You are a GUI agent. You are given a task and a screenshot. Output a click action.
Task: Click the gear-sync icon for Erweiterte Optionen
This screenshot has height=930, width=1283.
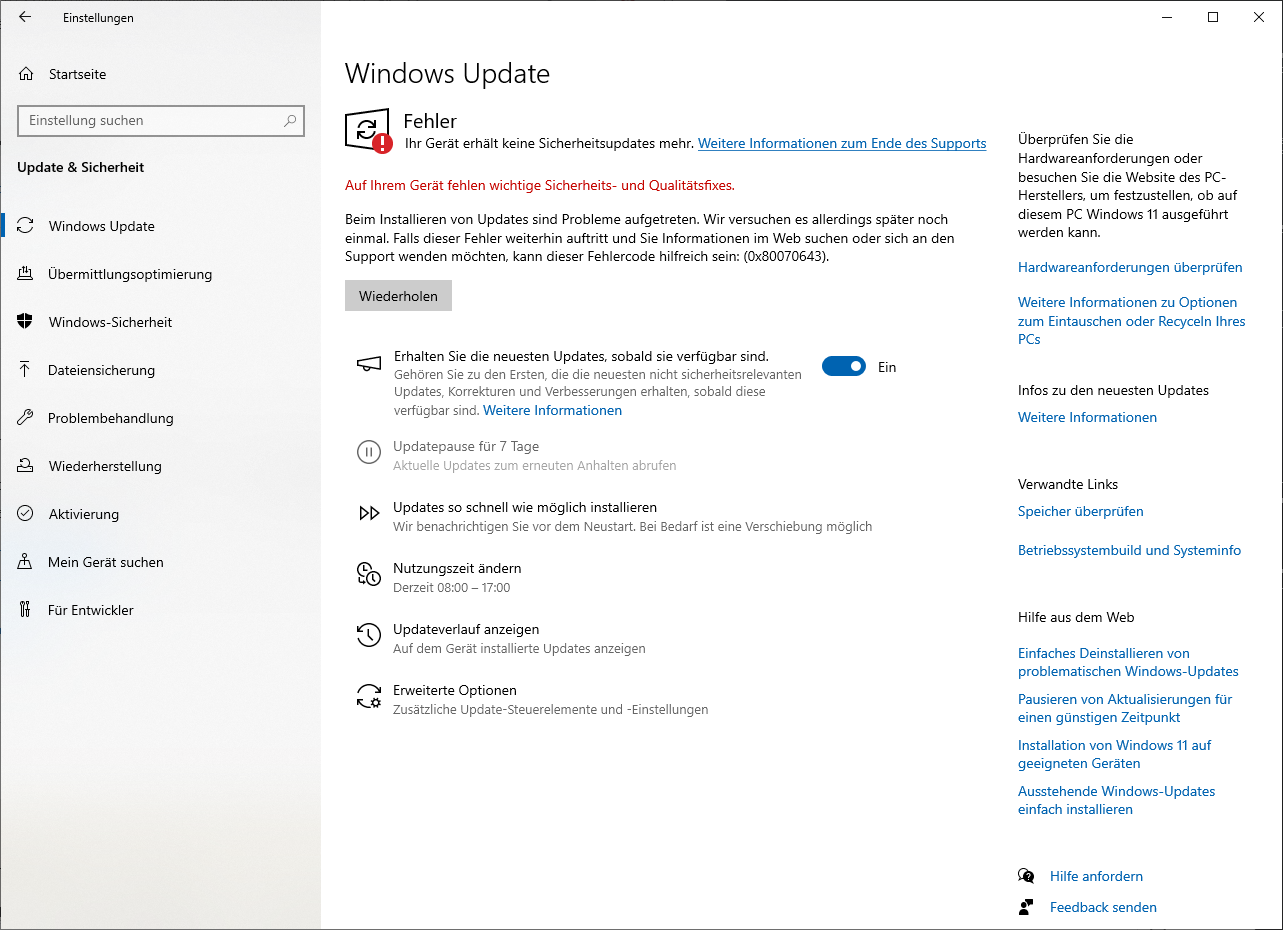point(369,696)
